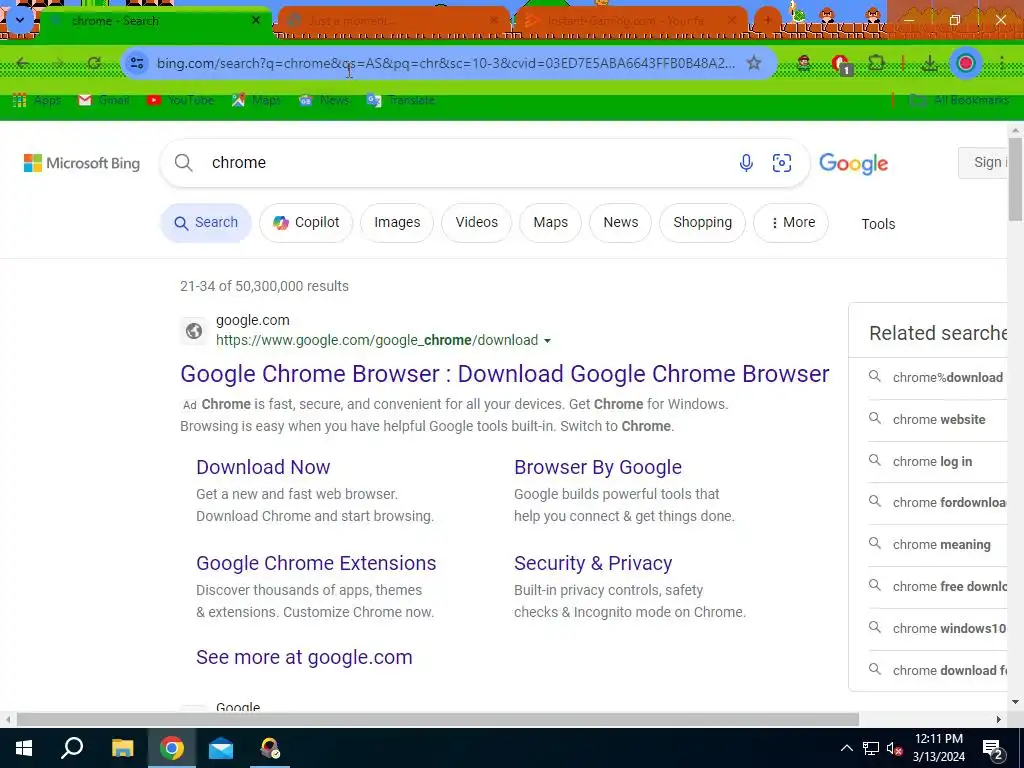The image size is (1024, 768).
Task: Open Chrome's three-dot menu
Action: coord(1001,63)
